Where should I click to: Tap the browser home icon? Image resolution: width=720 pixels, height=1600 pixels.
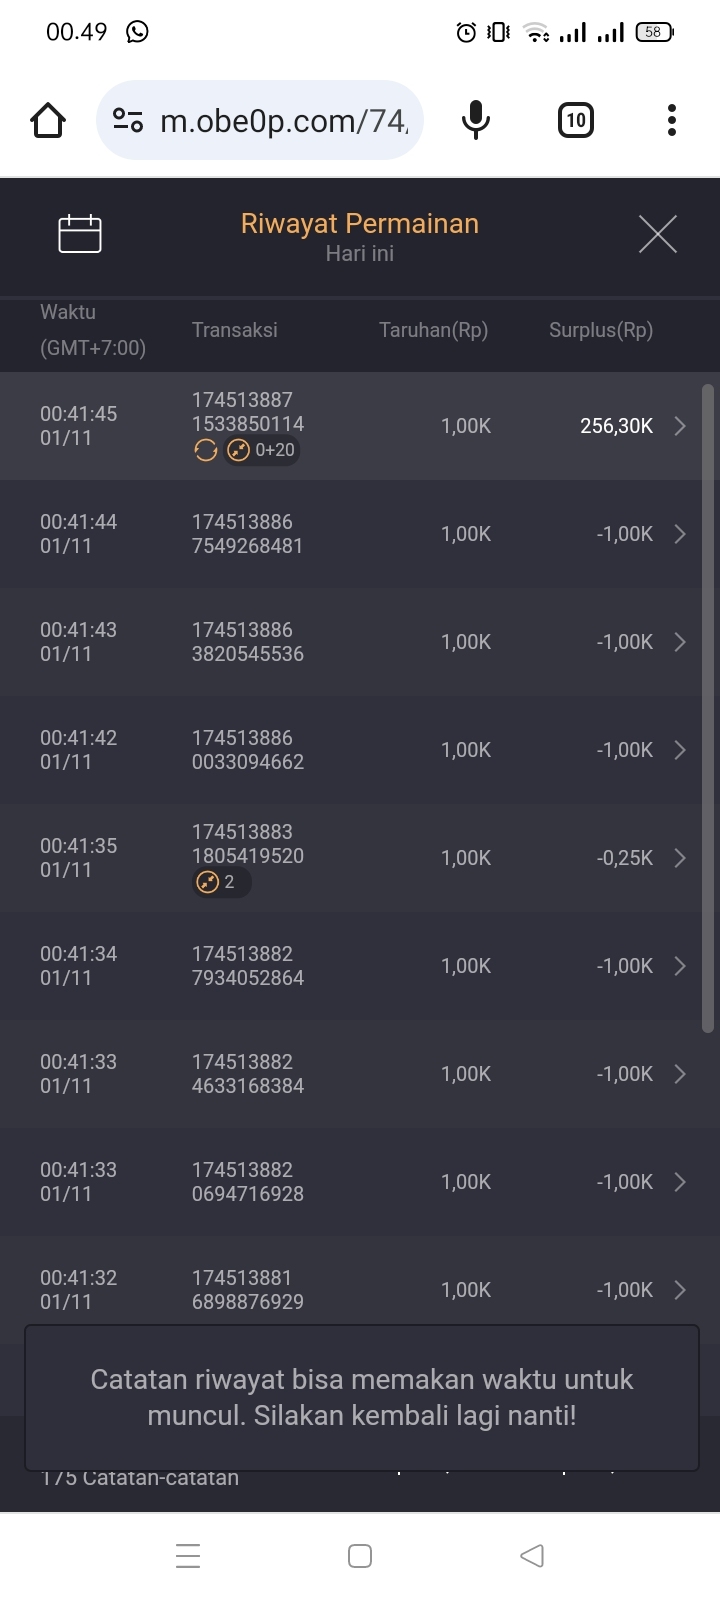[48, 121]
